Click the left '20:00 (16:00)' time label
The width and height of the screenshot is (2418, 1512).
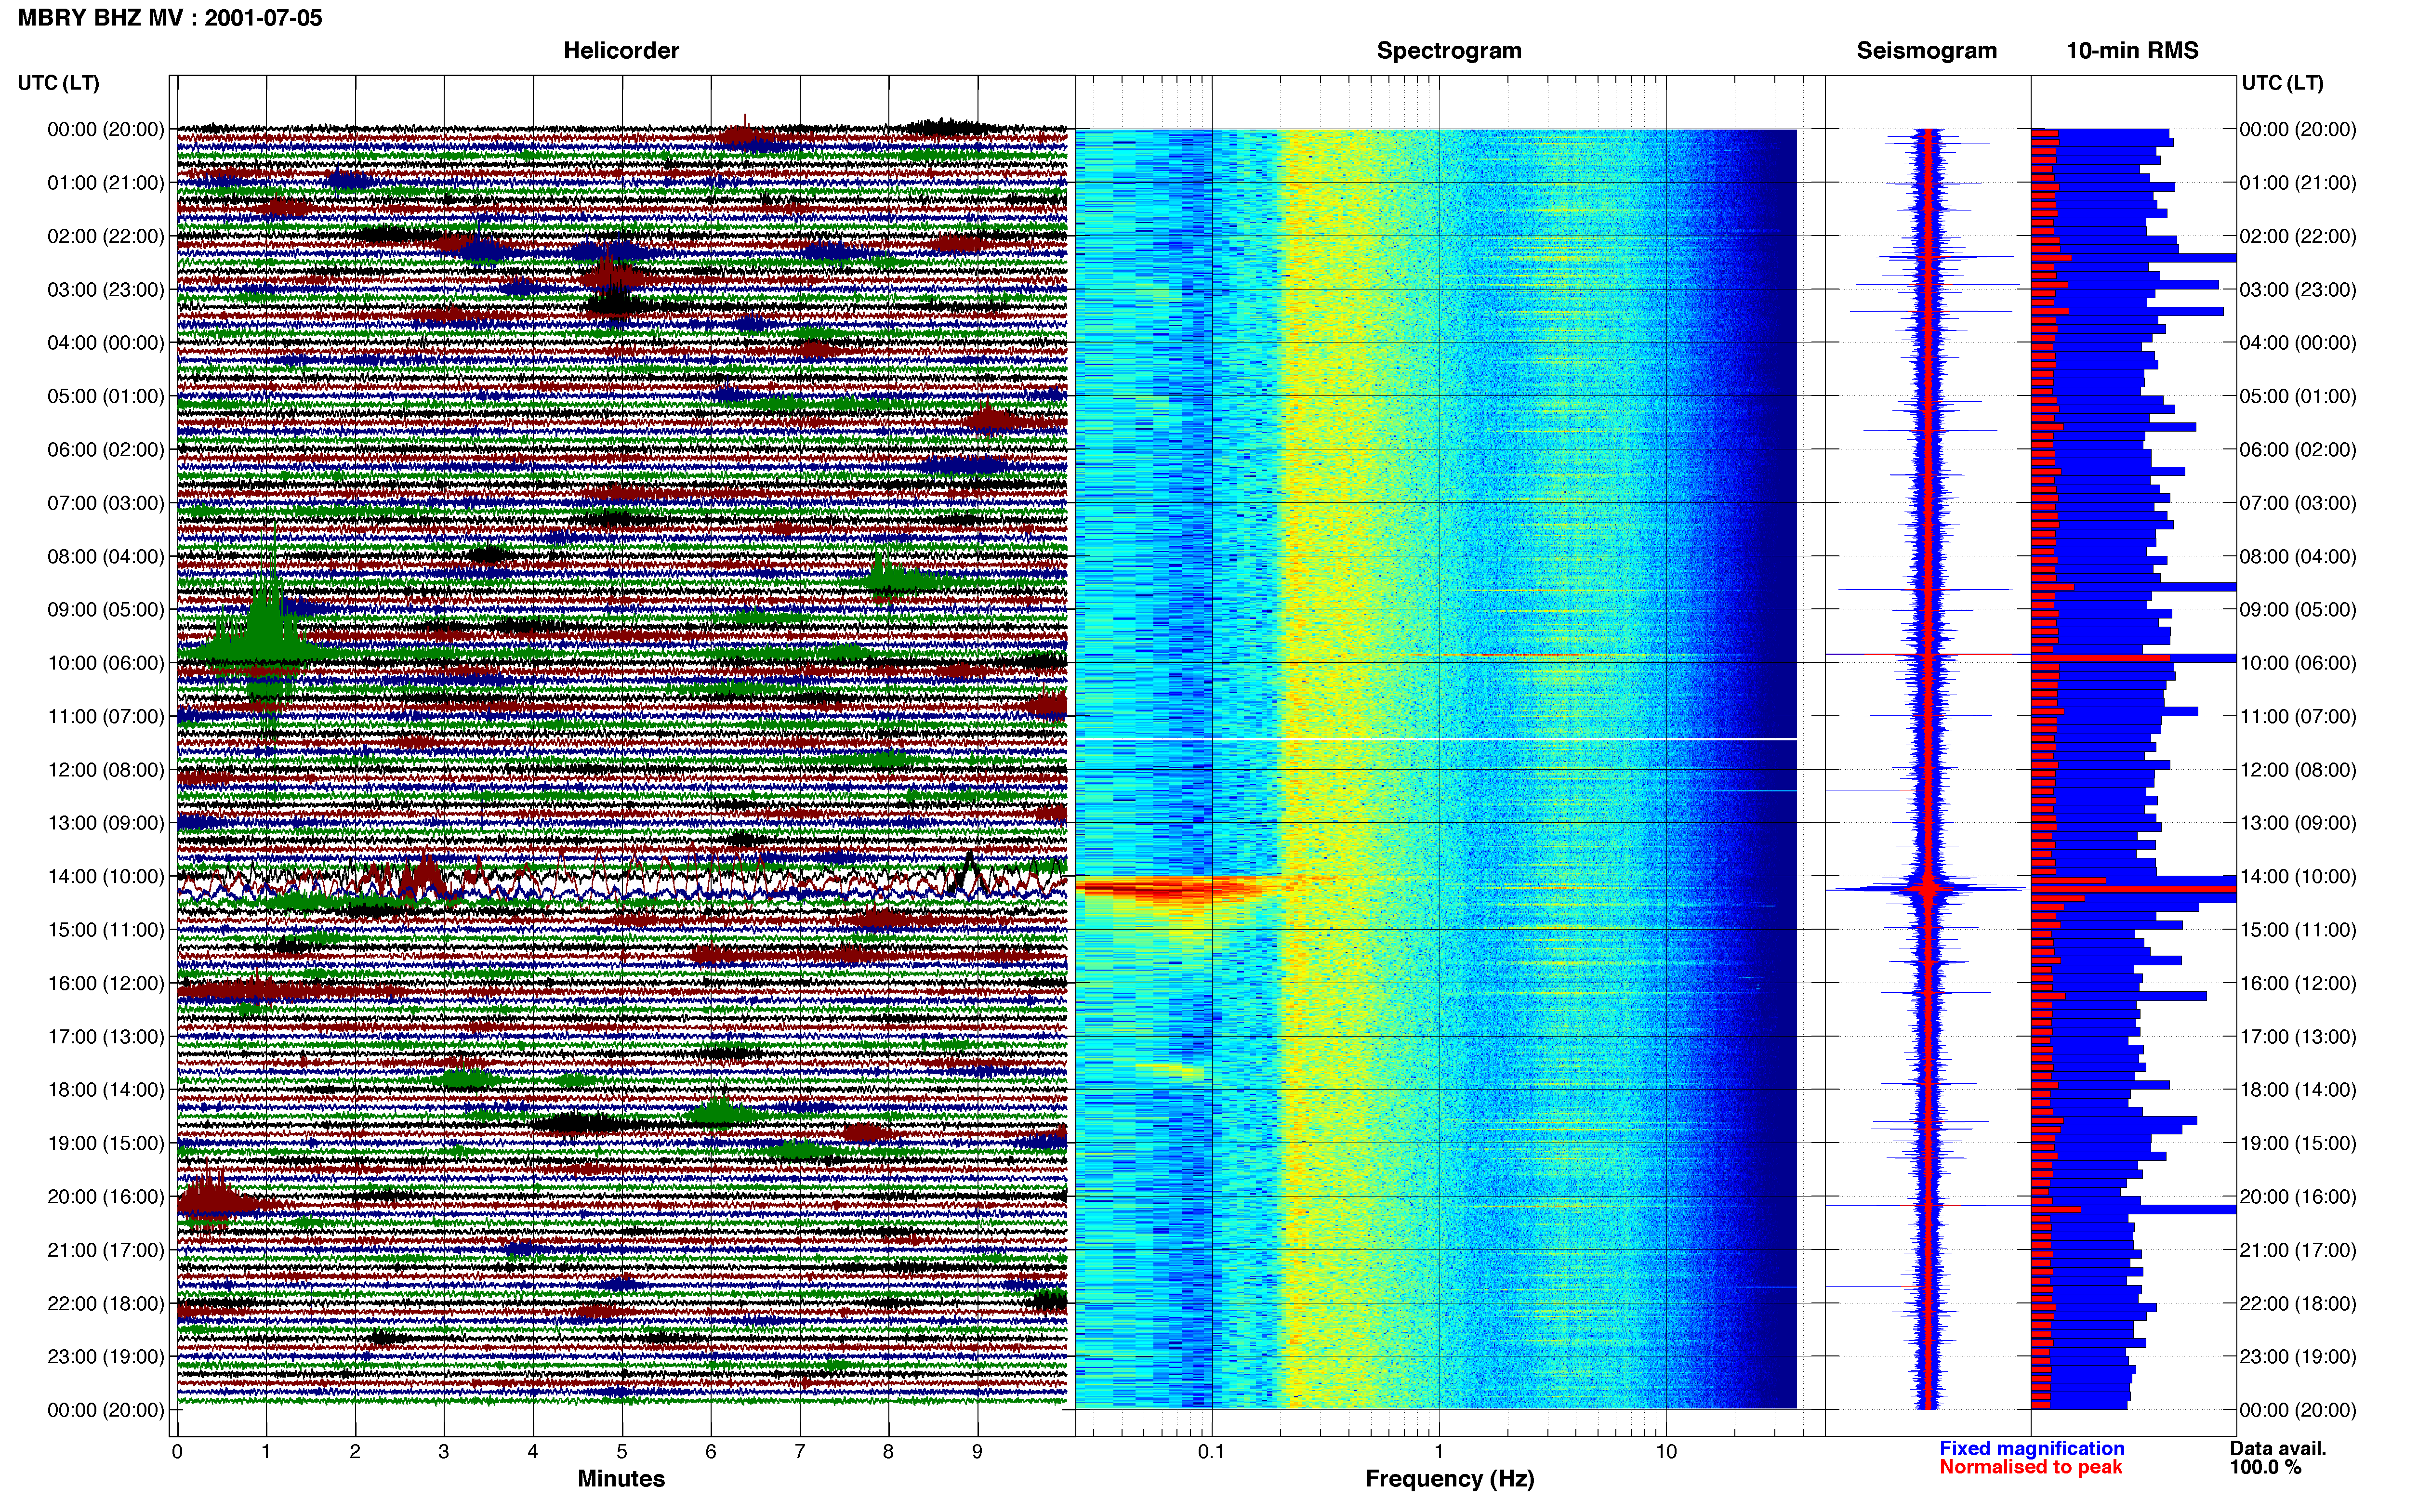tap(106, 1196)
